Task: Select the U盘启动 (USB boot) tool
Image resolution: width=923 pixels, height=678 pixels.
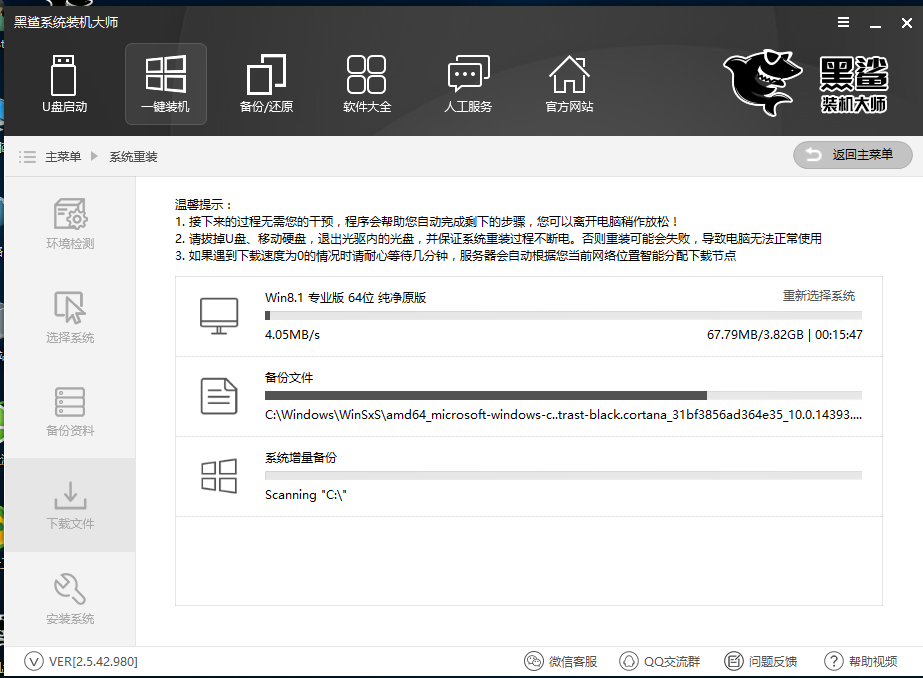Action: (62, 83)
